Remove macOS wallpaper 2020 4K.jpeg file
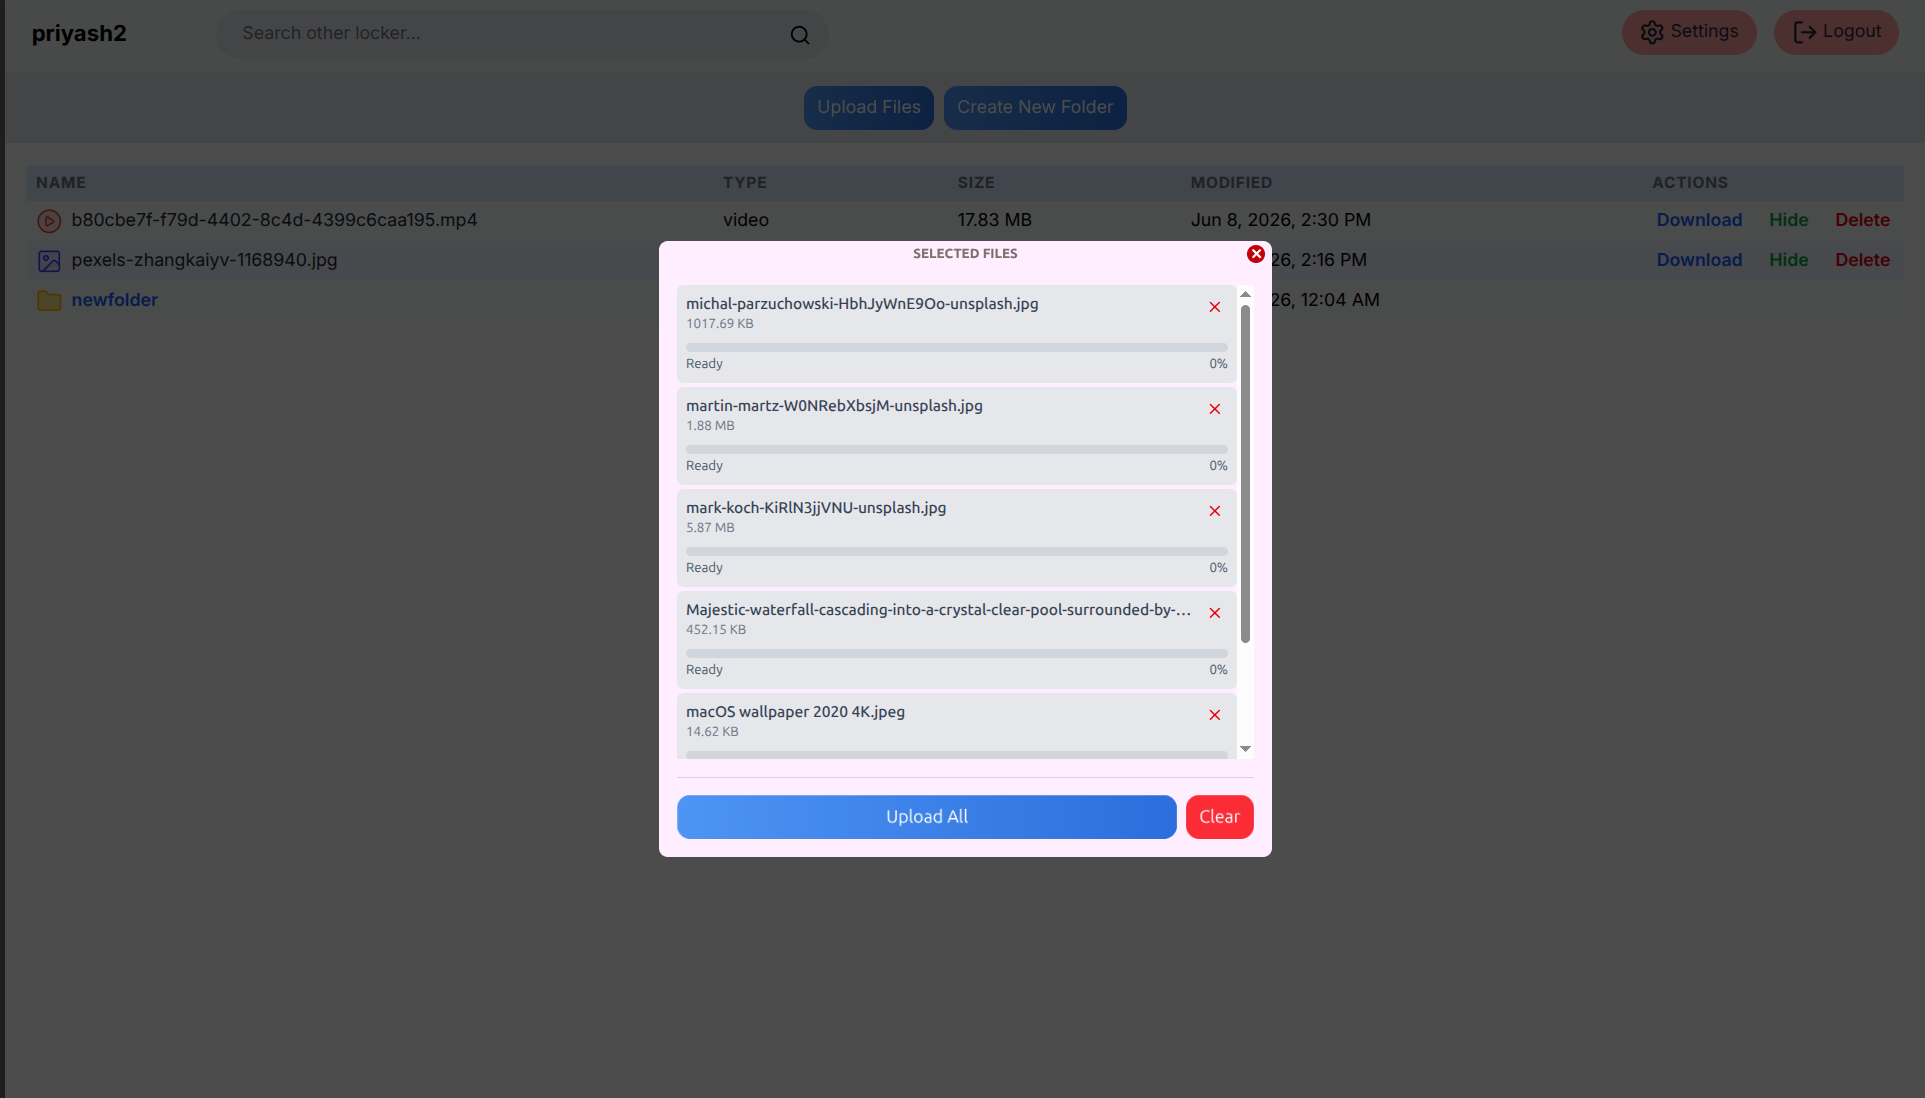The image size is (1925, 1098). coord(1215,715)
